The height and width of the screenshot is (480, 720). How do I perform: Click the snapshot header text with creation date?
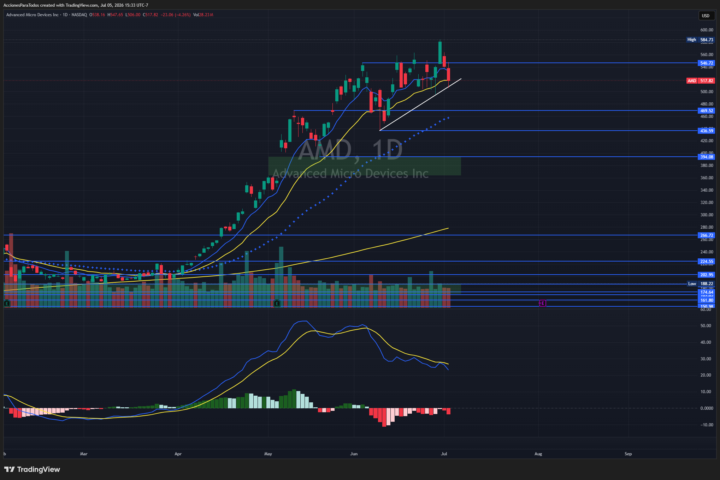(76, 6)
